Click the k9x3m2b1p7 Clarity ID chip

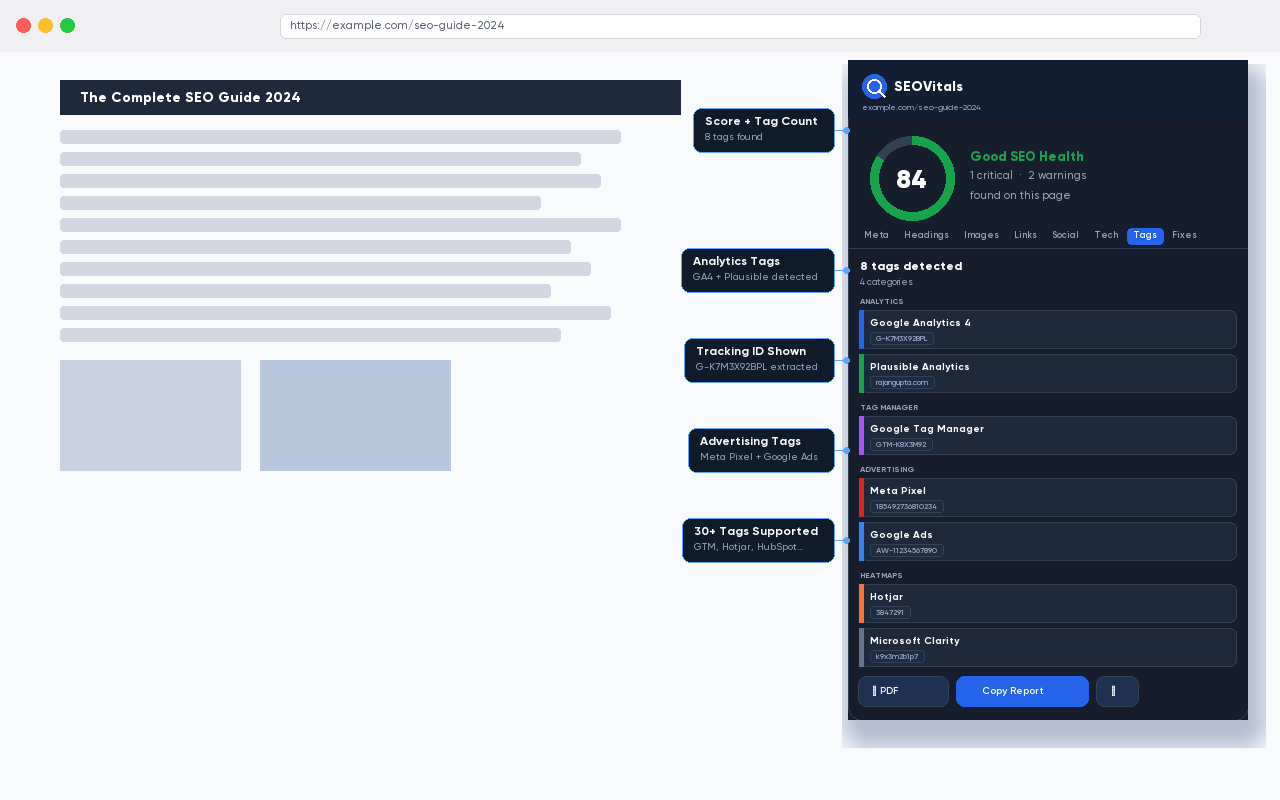click(897, 657)
